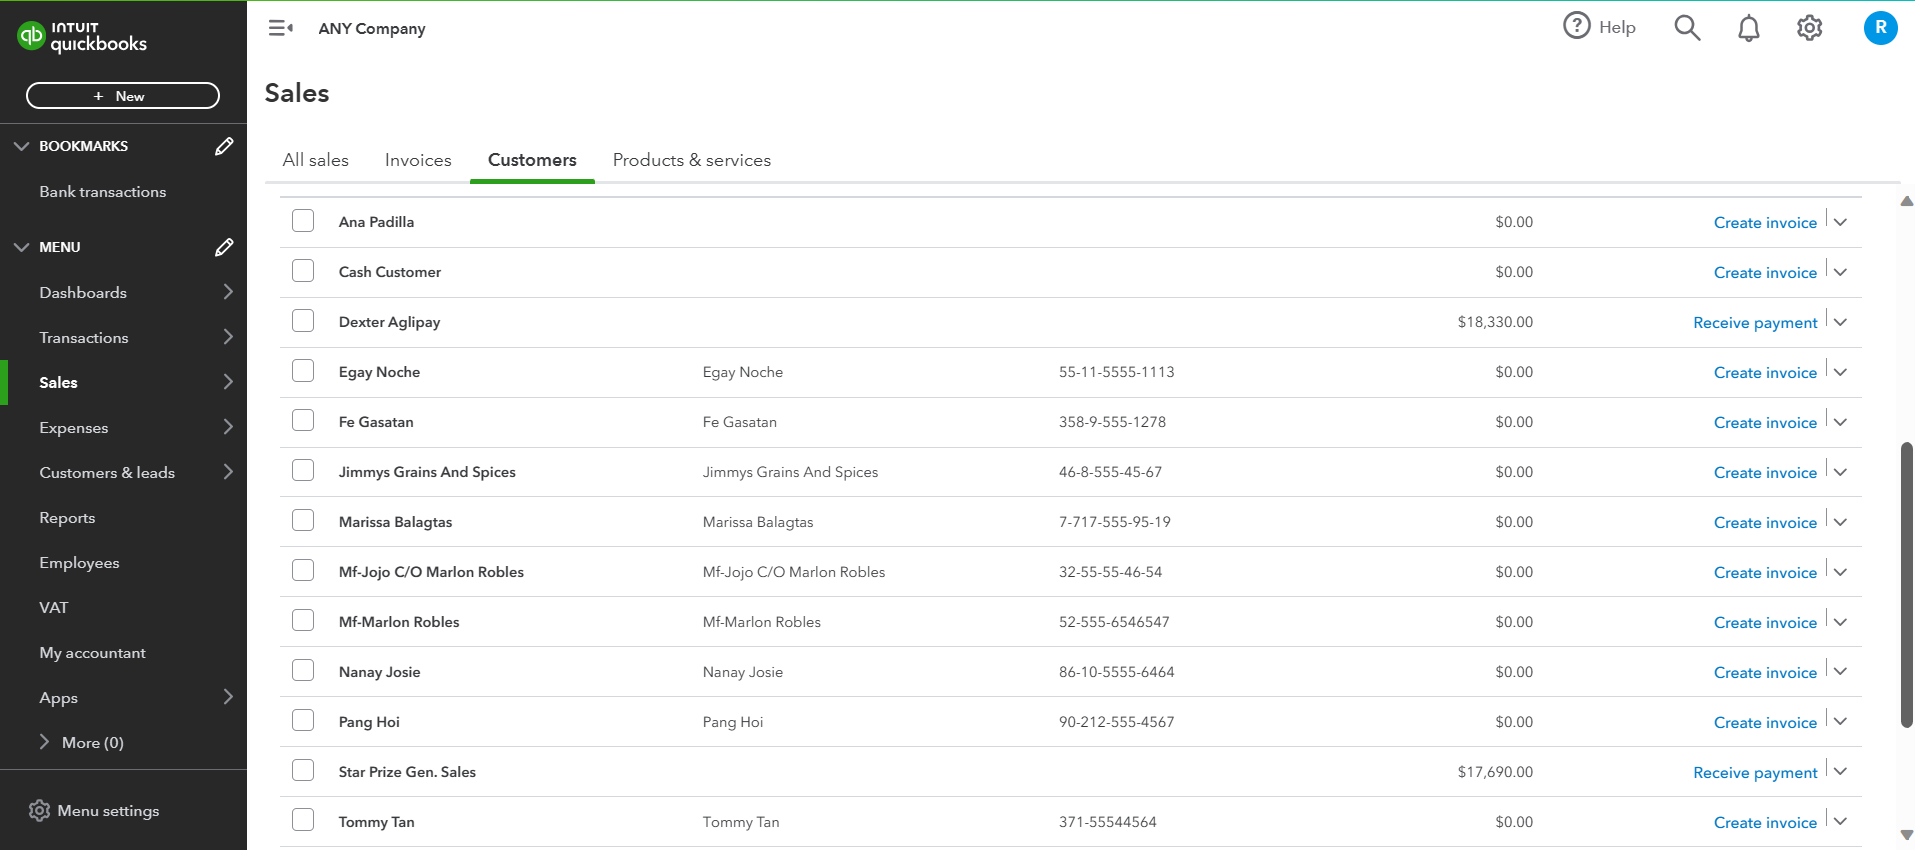
Task: Select the Ana Padilla checkbox
Action: point(303,221)
